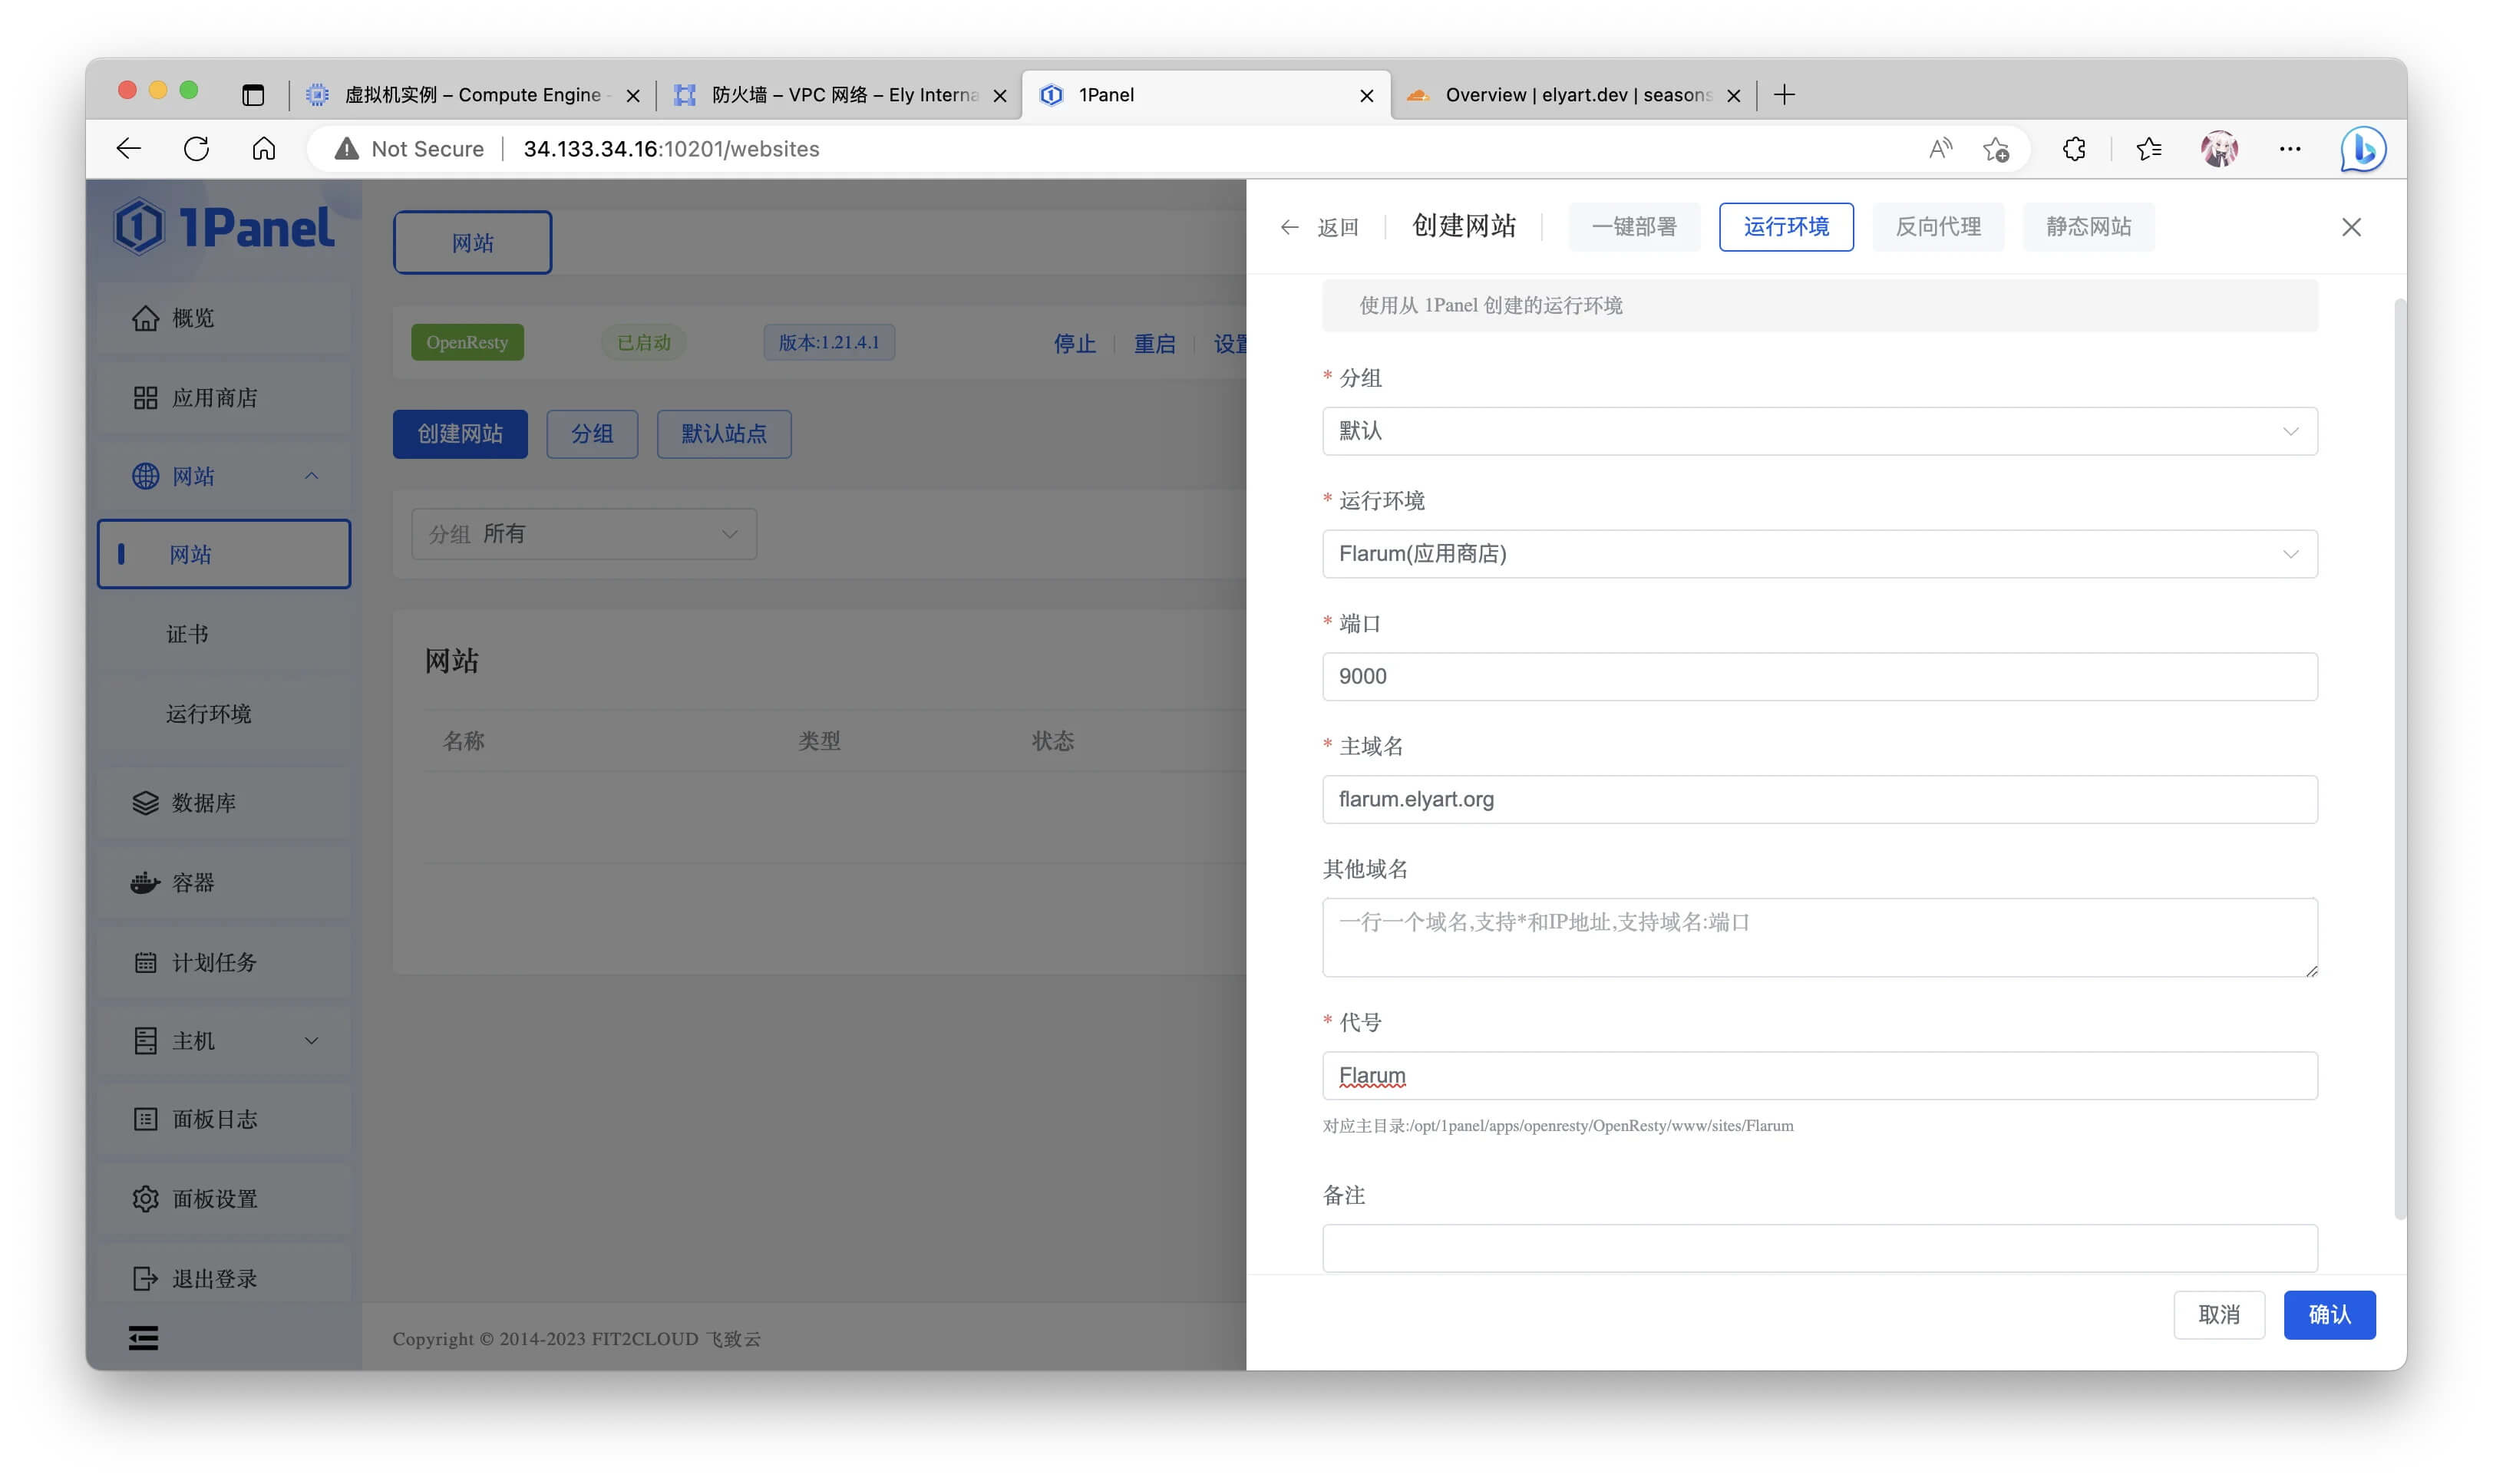Image resolution: width=2493 pixels, height=1484 pixels.
Task: Click the 创建网站 button
Action: (x=460, y=434)
